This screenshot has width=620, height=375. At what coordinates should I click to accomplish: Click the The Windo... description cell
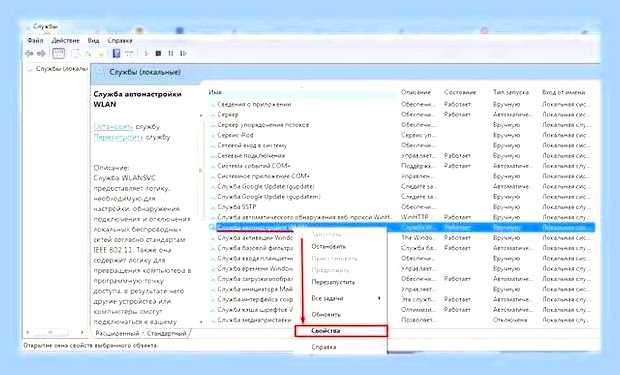pyautogui.click(x=417, y=238)
